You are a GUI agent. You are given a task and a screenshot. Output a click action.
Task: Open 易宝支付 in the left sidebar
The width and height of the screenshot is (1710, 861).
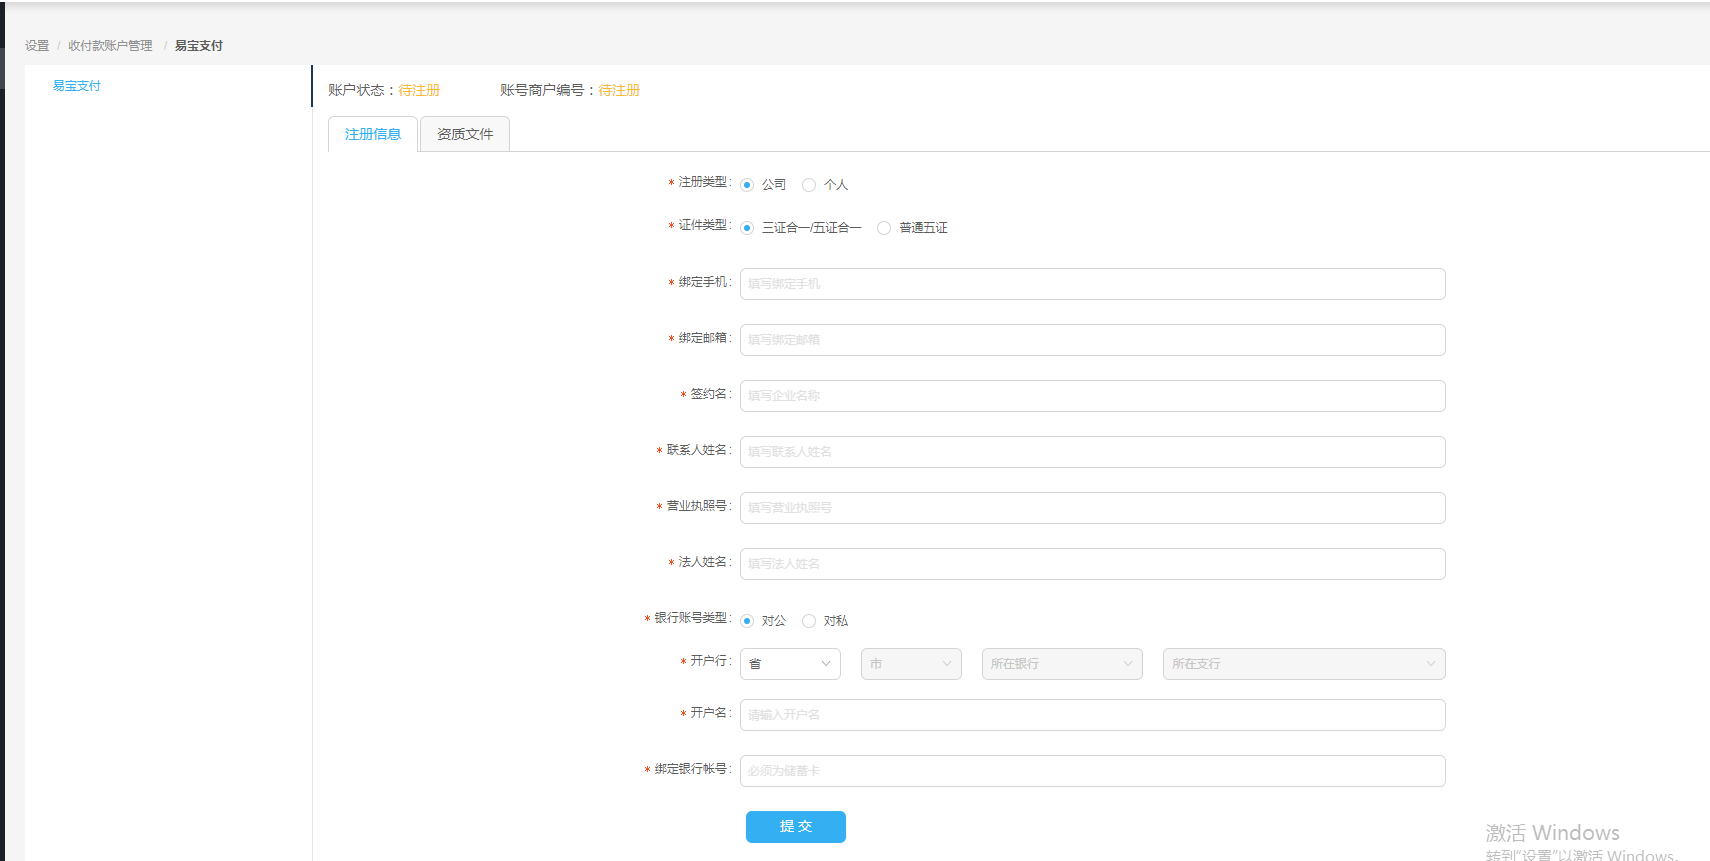(x=77, y=86)
